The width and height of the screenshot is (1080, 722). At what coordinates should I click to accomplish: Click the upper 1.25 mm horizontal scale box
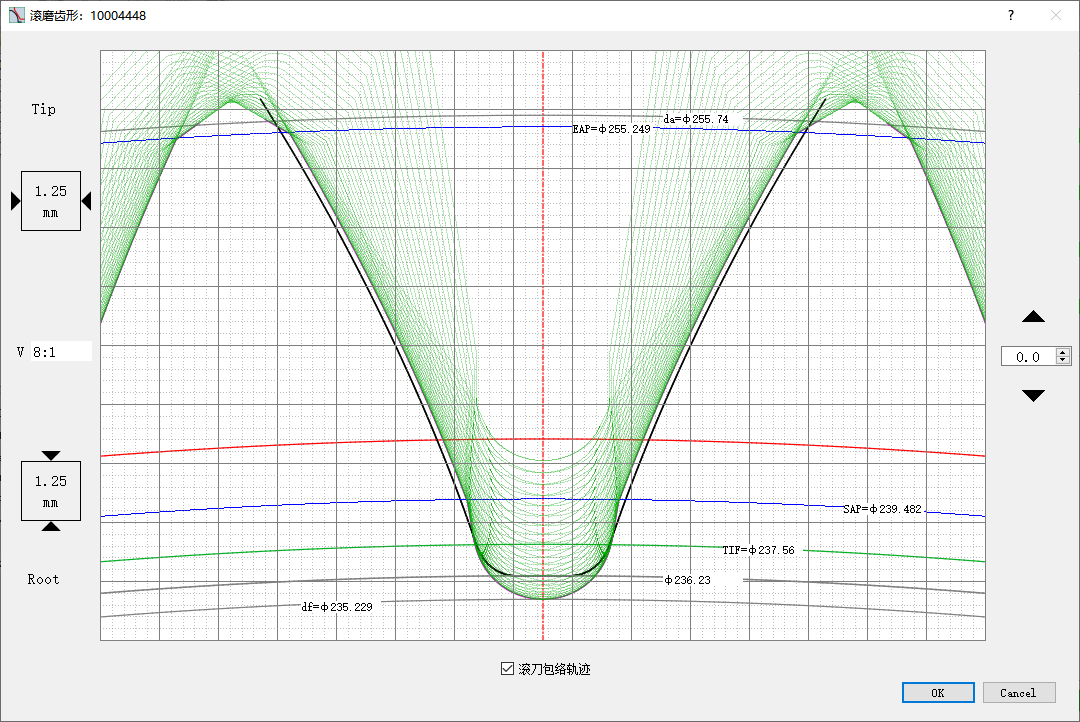[51, 201]
